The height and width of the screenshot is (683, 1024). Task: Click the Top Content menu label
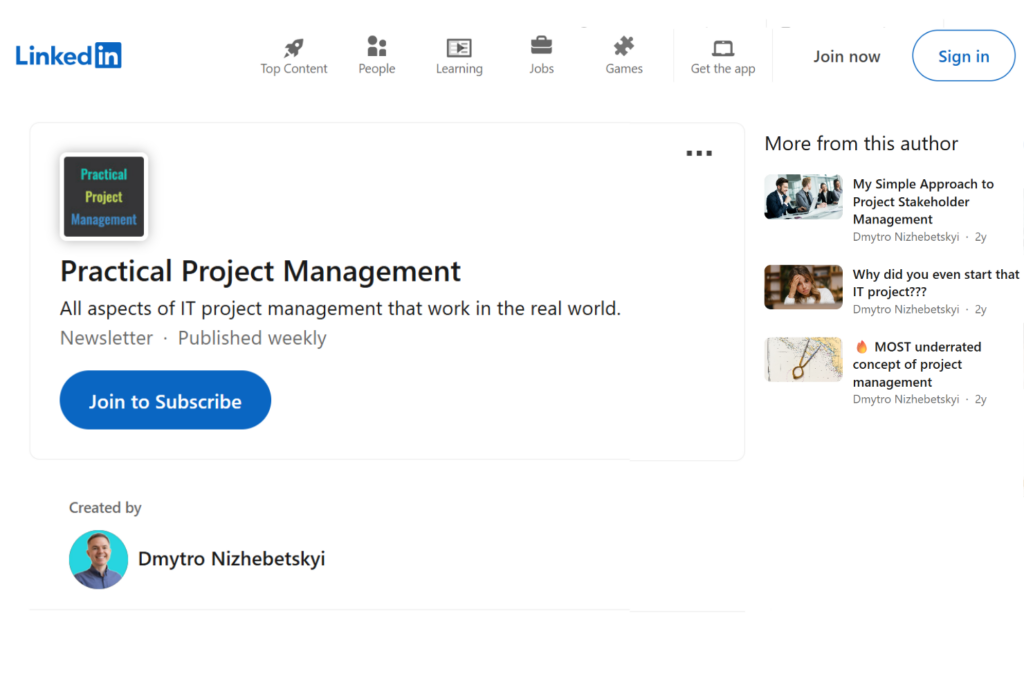(294, 69)
